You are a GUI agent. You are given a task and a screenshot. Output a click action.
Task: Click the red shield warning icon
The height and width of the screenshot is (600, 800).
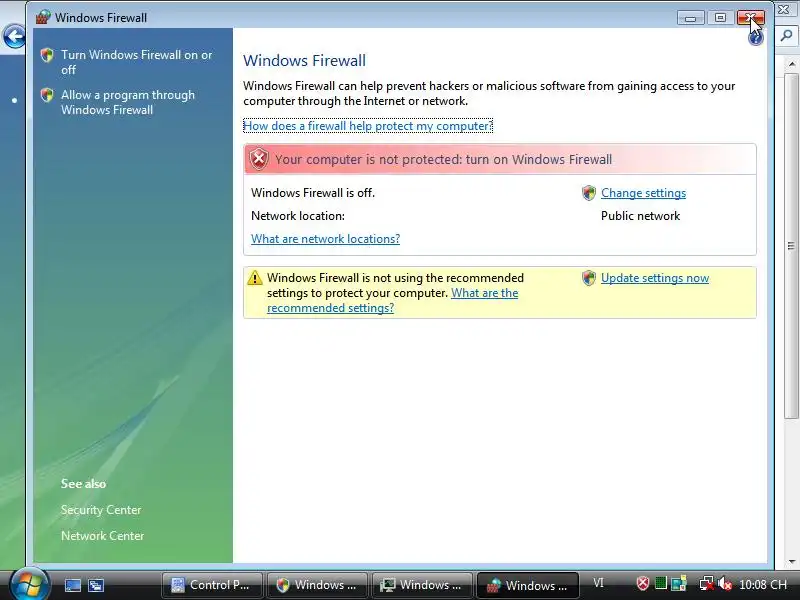click(259, 159)
